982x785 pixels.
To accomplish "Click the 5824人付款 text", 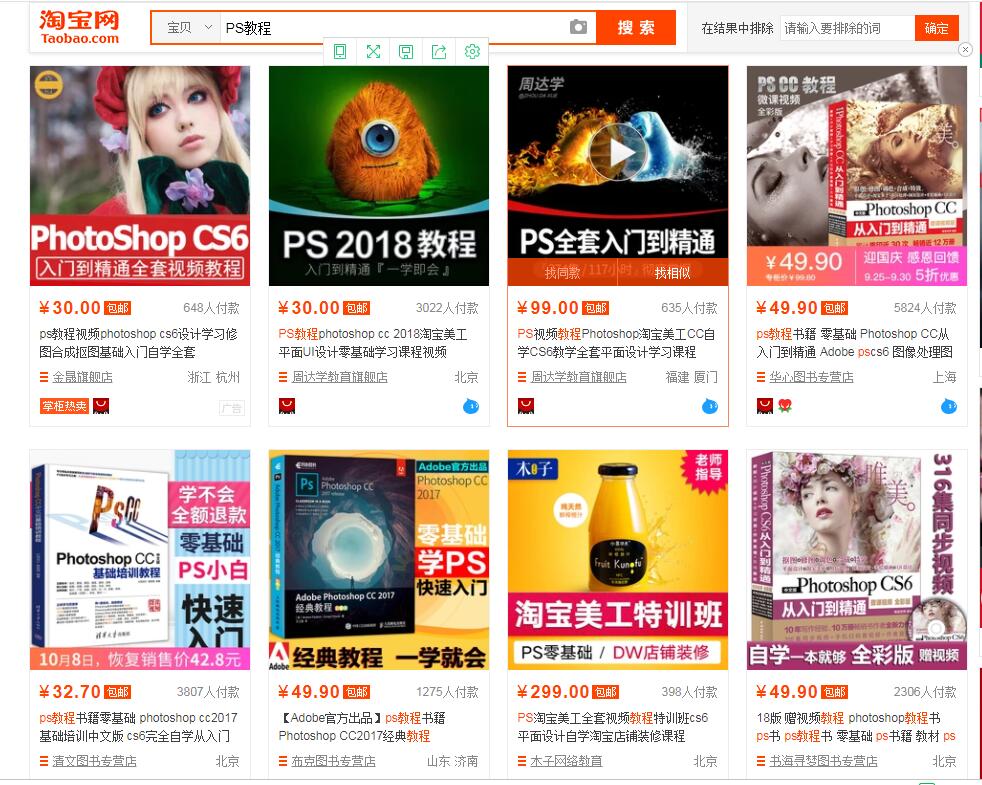I will tap(925, 308).
